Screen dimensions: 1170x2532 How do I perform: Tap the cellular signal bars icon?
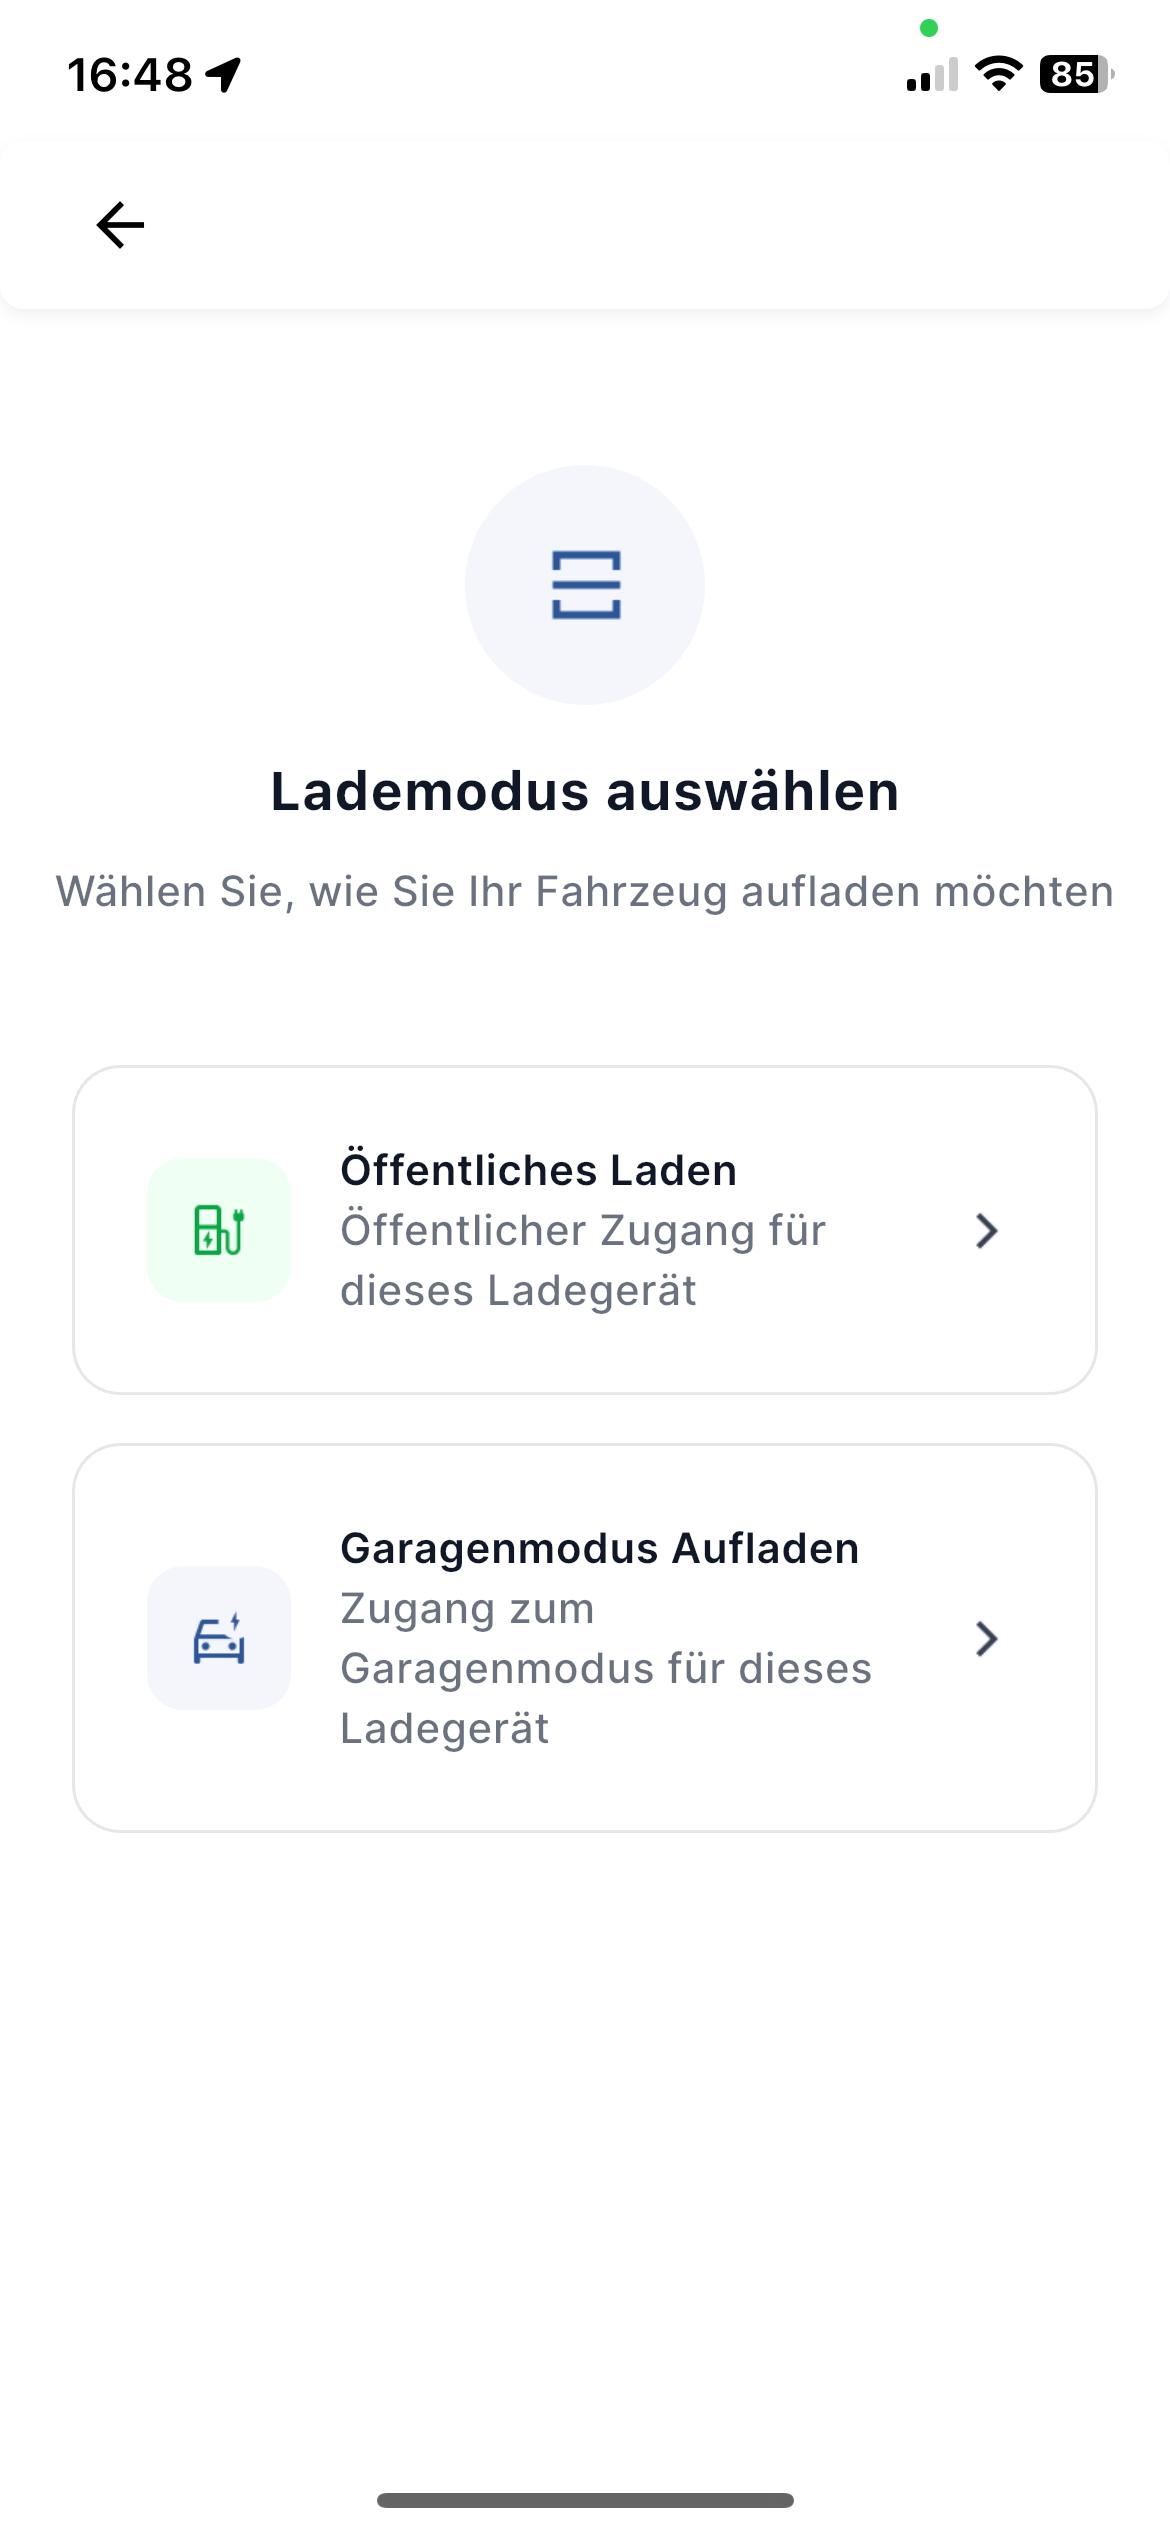[x=931, y=76]
